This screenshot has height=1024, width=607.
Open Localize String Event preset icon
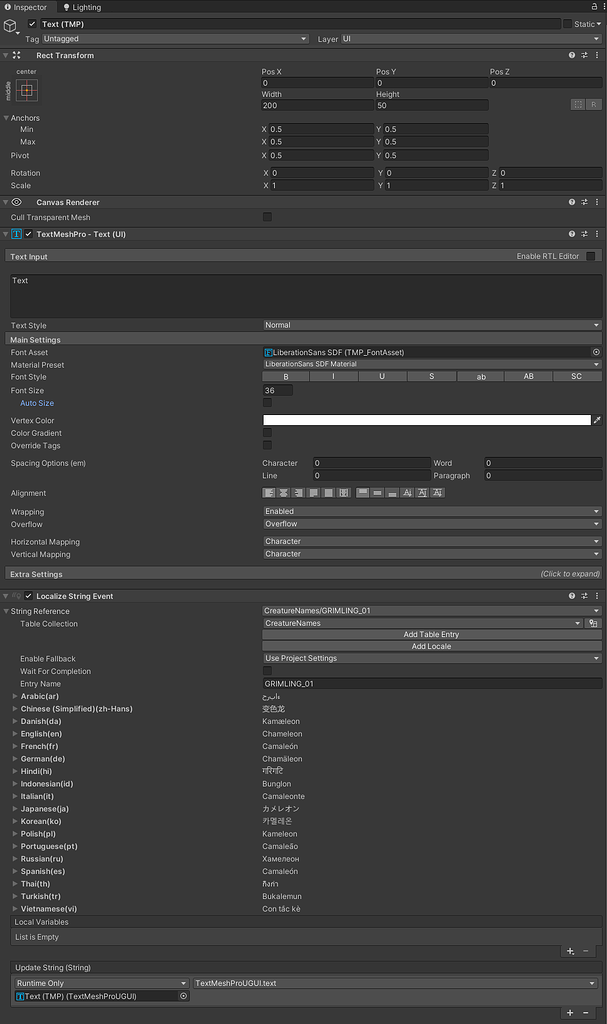click(x=584, y=596)
